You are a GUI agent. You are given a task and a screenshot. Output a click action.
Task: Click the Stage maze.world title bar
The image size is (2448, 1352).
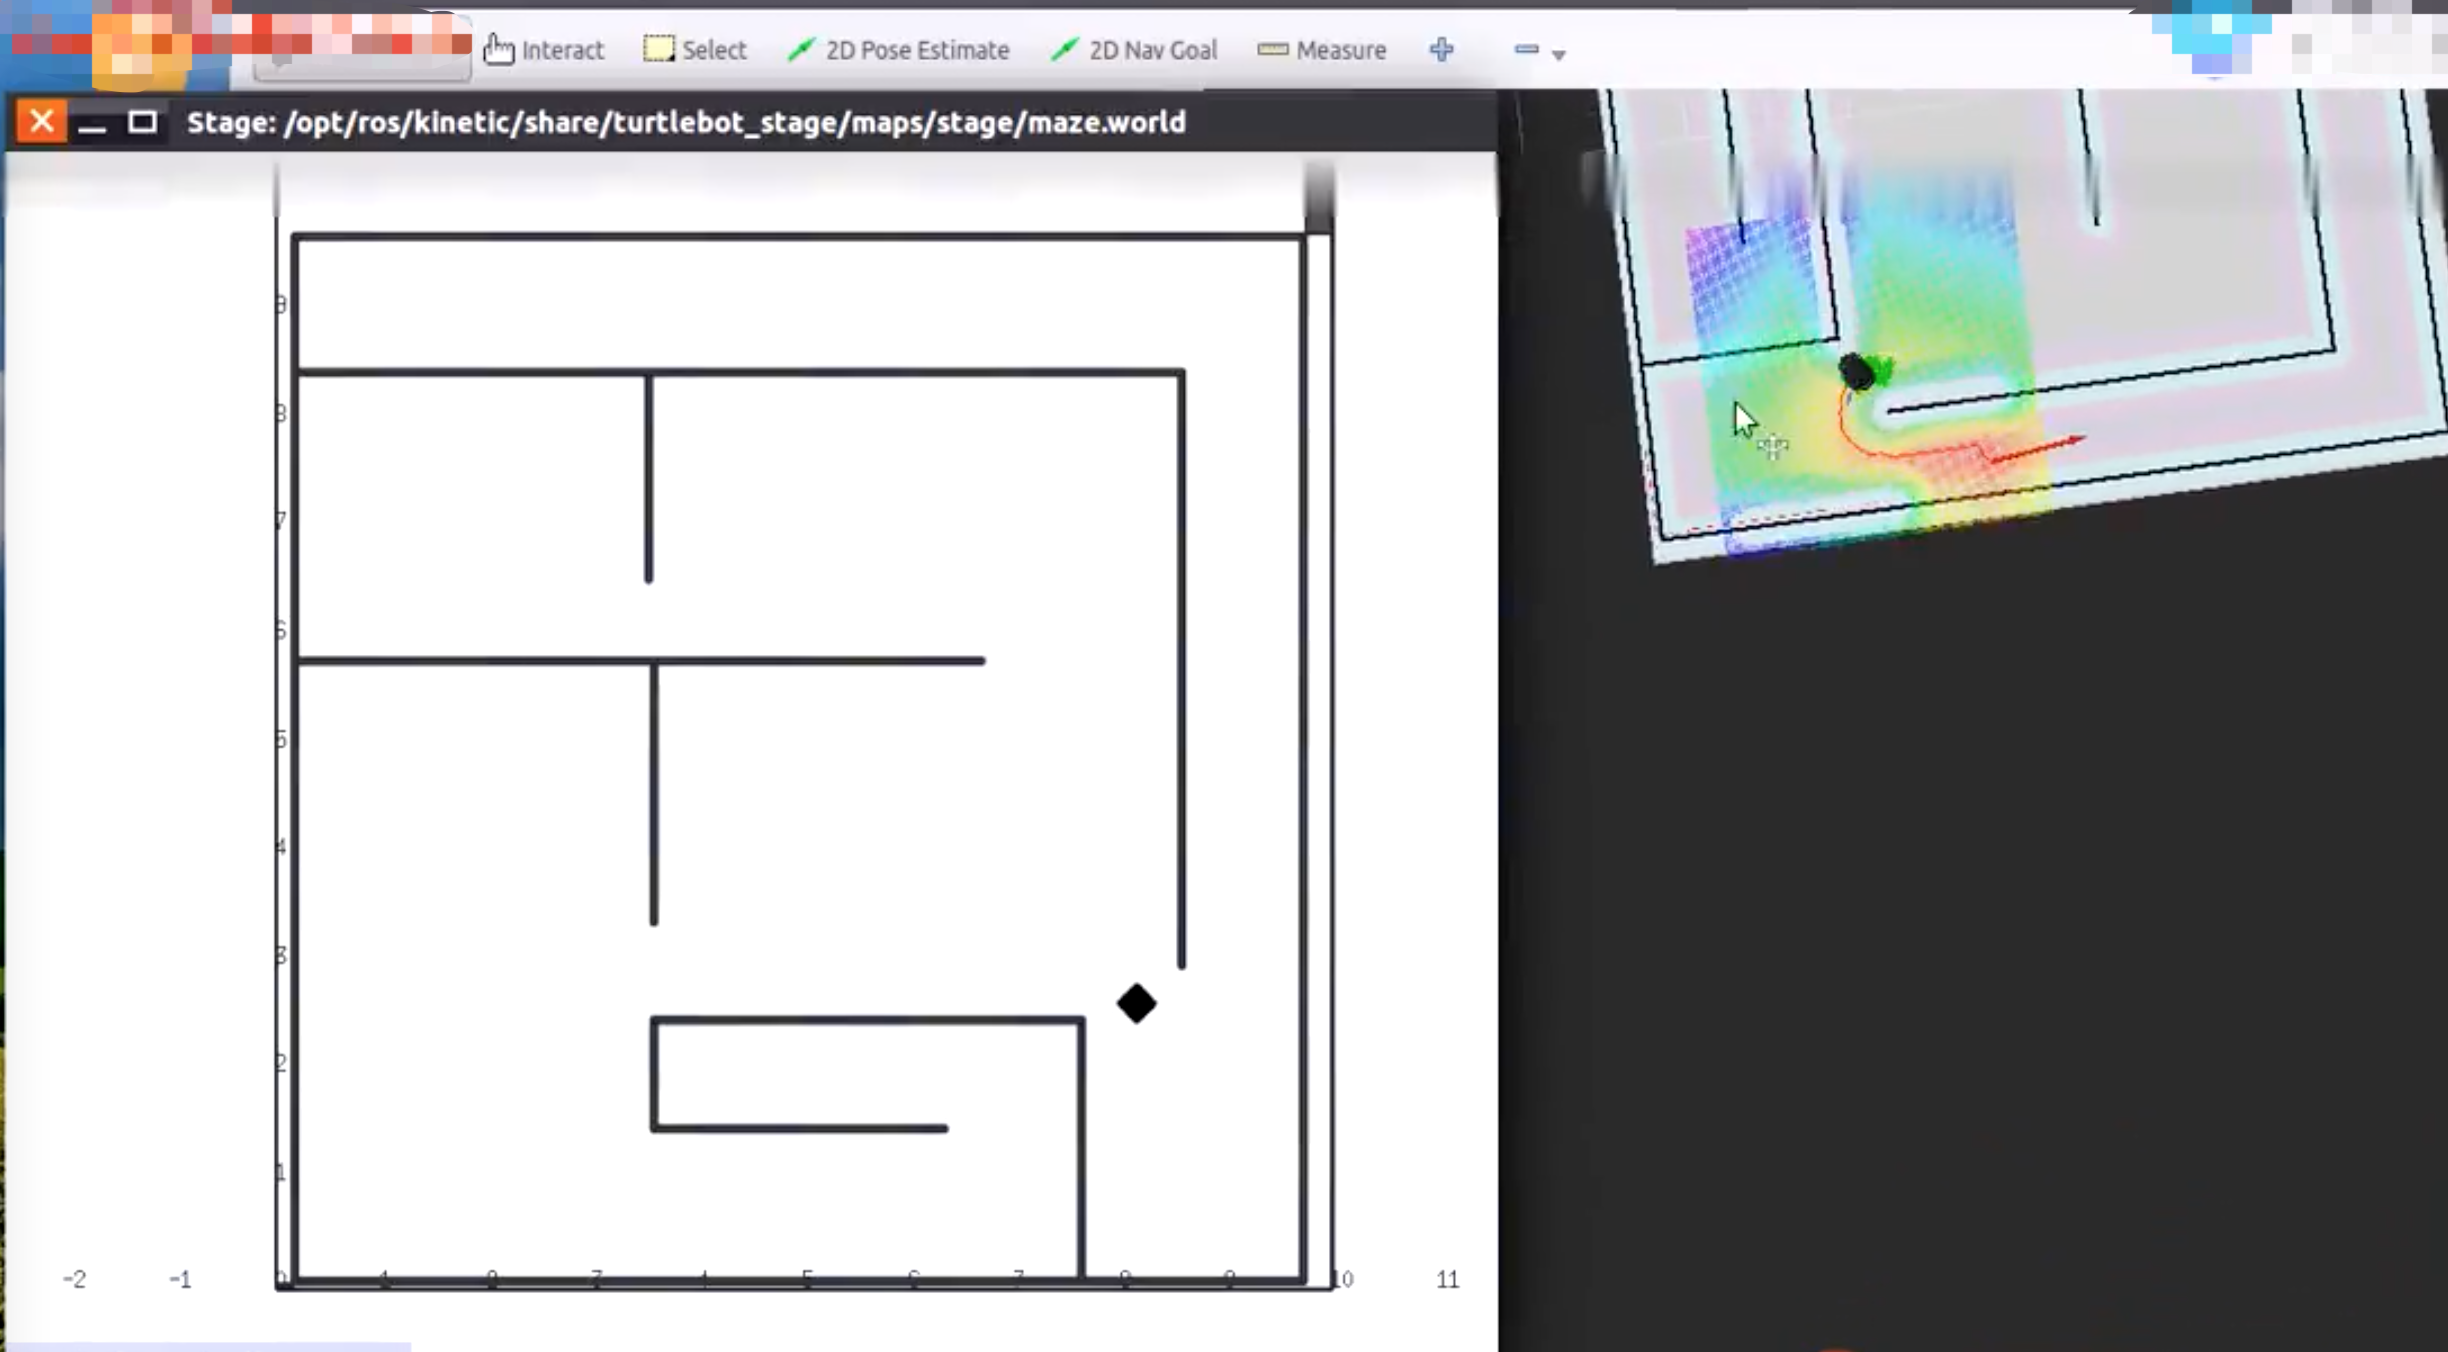(686, 122)
